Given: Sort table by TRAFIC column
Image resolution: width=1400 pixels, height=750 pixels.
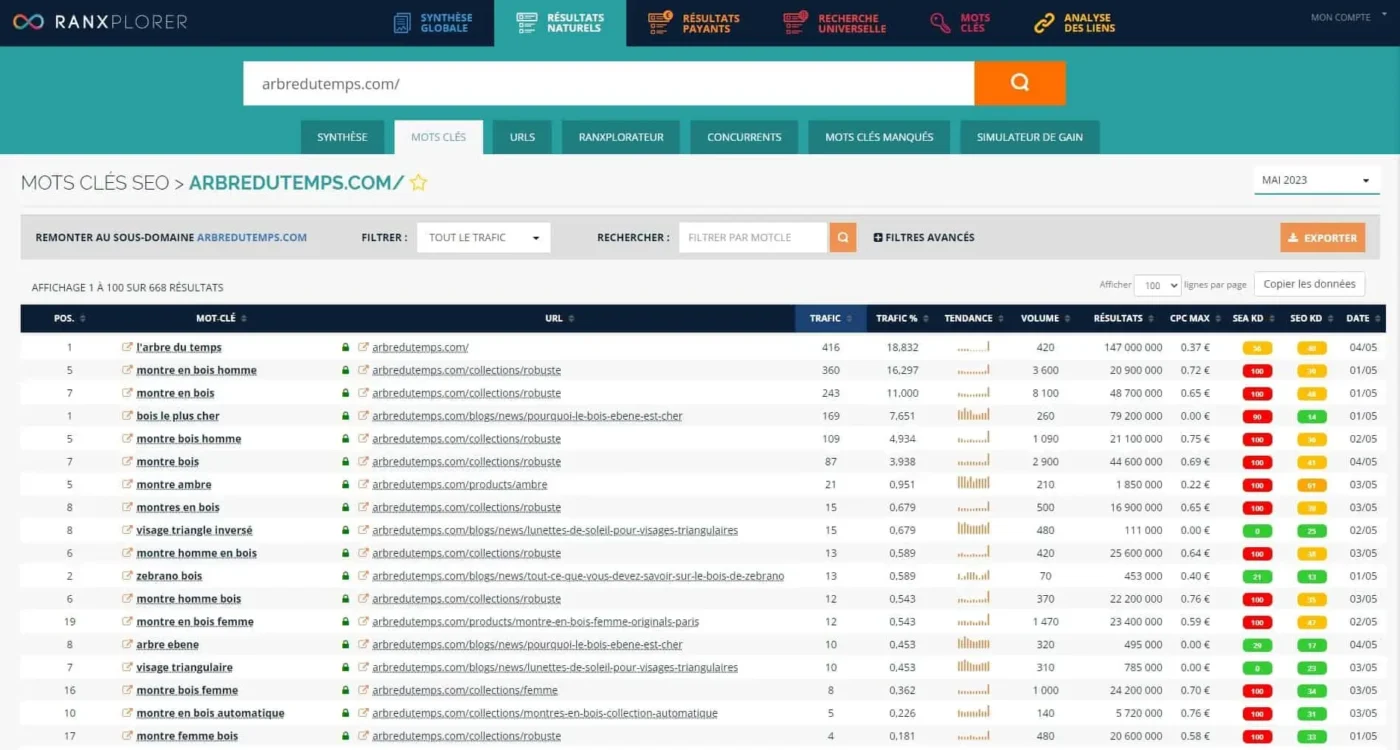Looking at the screenshot, I should point(830,318).
